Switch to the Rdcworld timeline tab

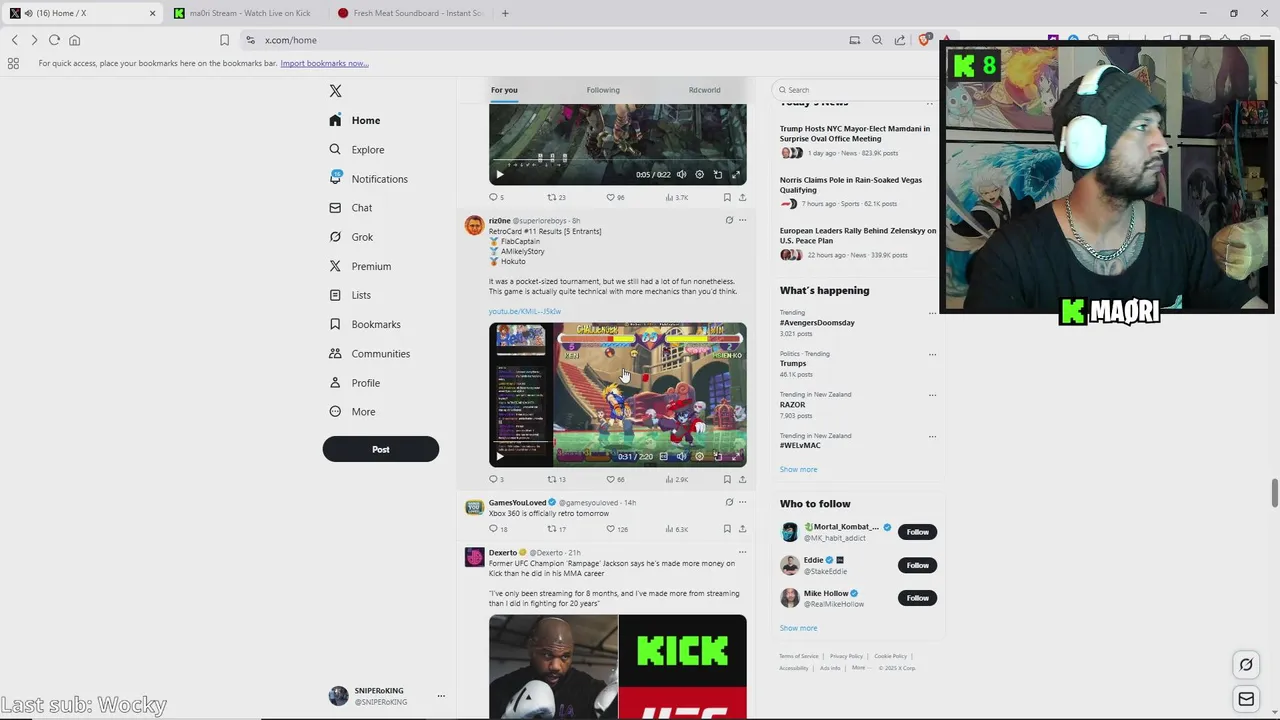pos(704,90)
